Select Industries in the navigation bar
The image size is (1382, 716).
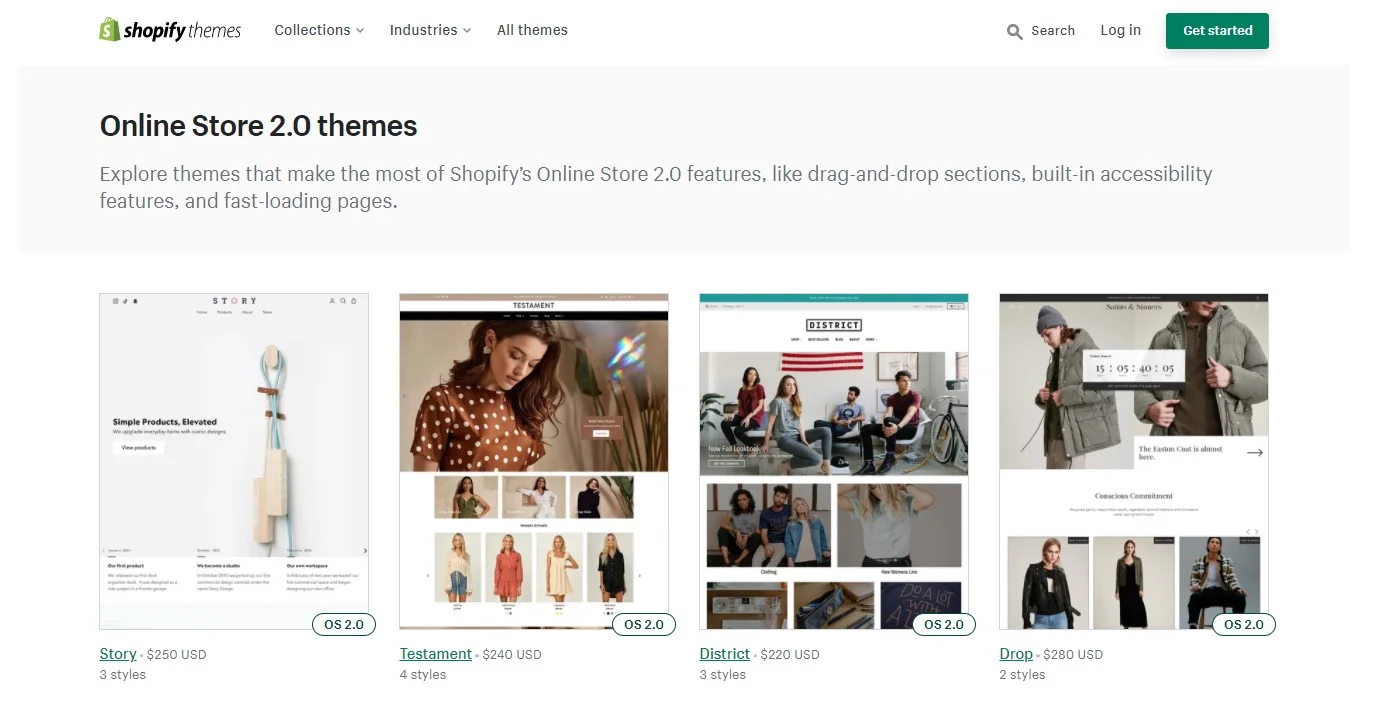(424, 30)
